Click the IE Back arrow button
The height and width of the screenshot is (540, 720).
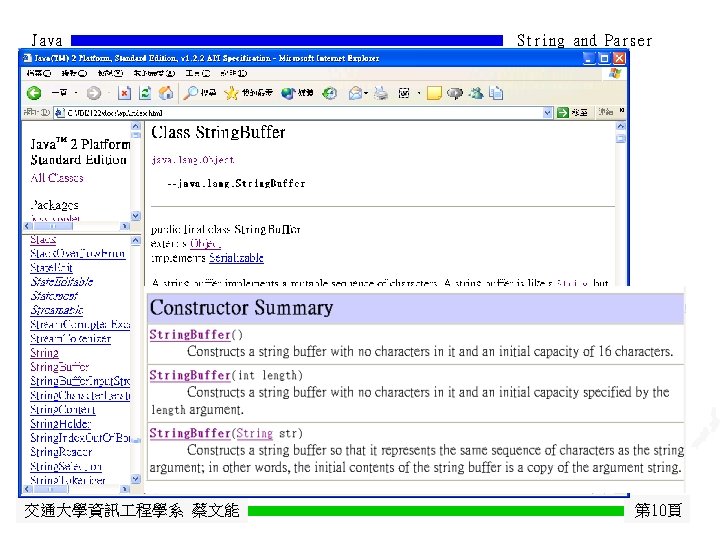pyautogui.click(x=34, y=93)
